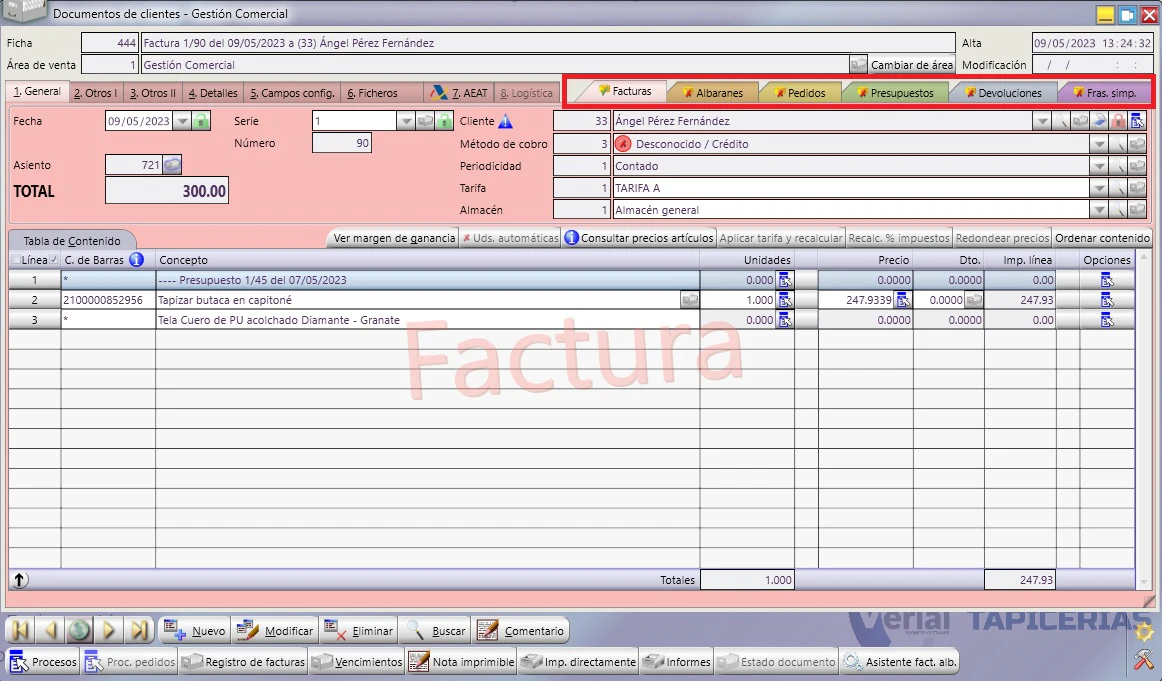Click the Número field showing 90
This screenshot has width=1162, height=681.
pos(342,143)
